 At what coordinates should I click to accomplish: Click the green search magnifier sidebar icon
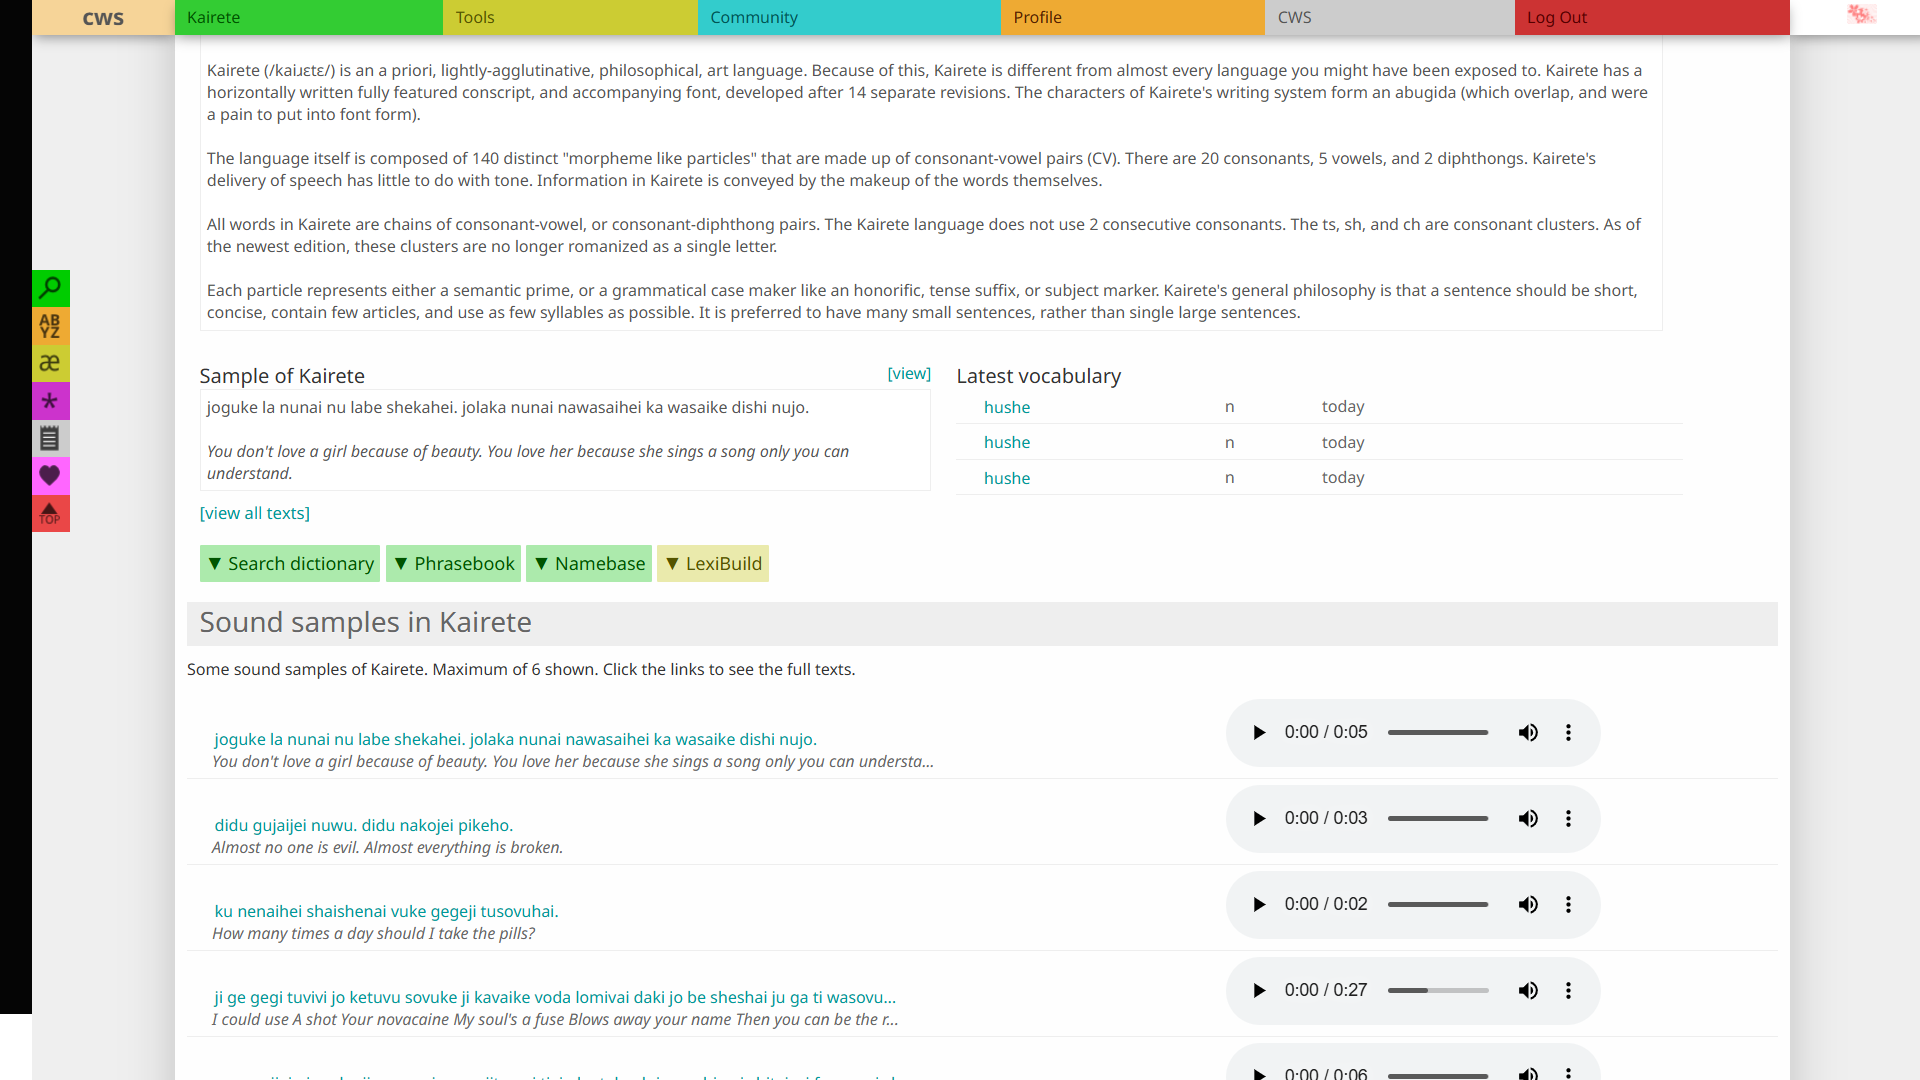50,288
